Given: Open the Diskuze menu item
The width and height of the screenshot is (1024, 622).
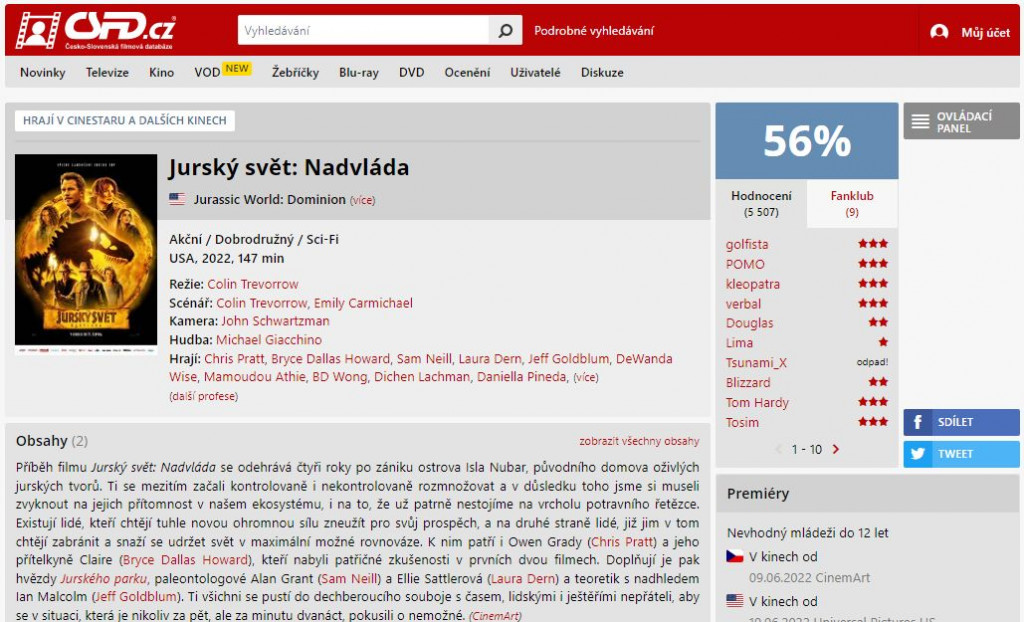Looking at the screenshot, I should pyautogui.click(x=602, y=73).
